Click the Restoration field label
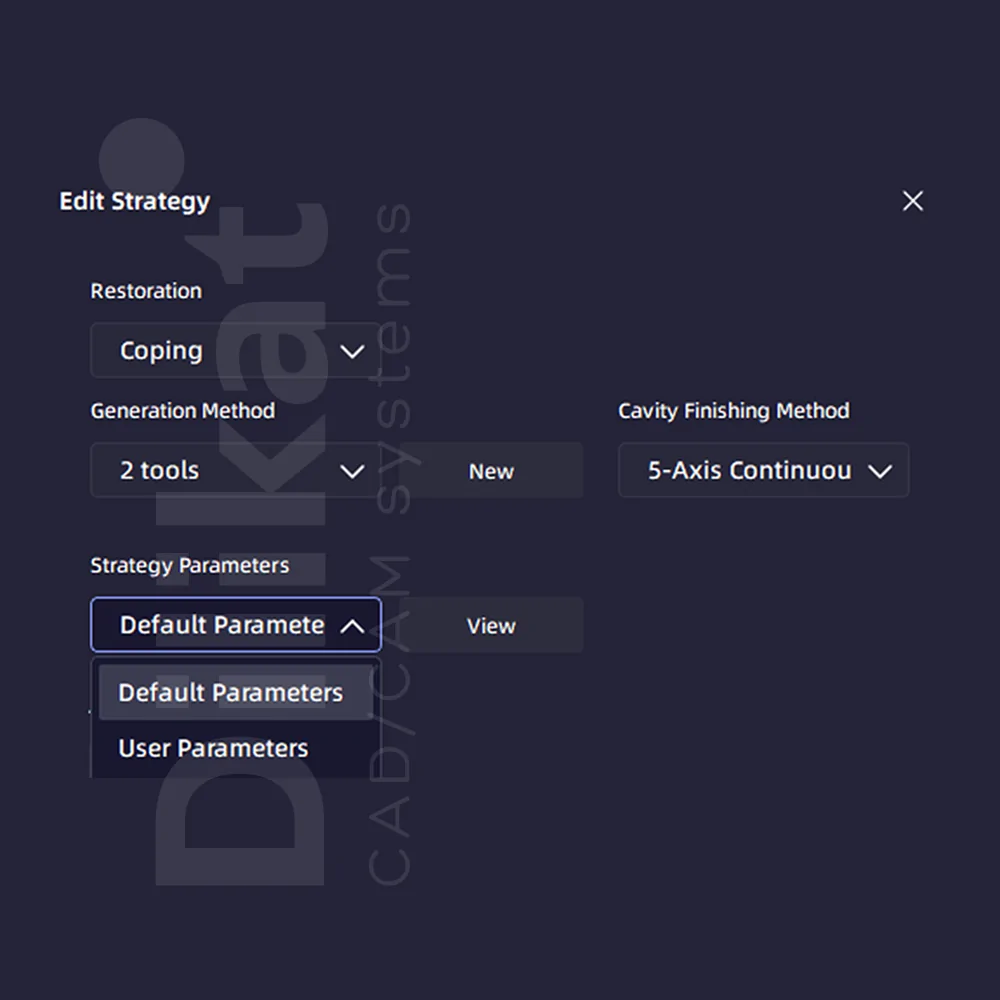Viewport: 1000px width, 1000px height. (146, 291)
